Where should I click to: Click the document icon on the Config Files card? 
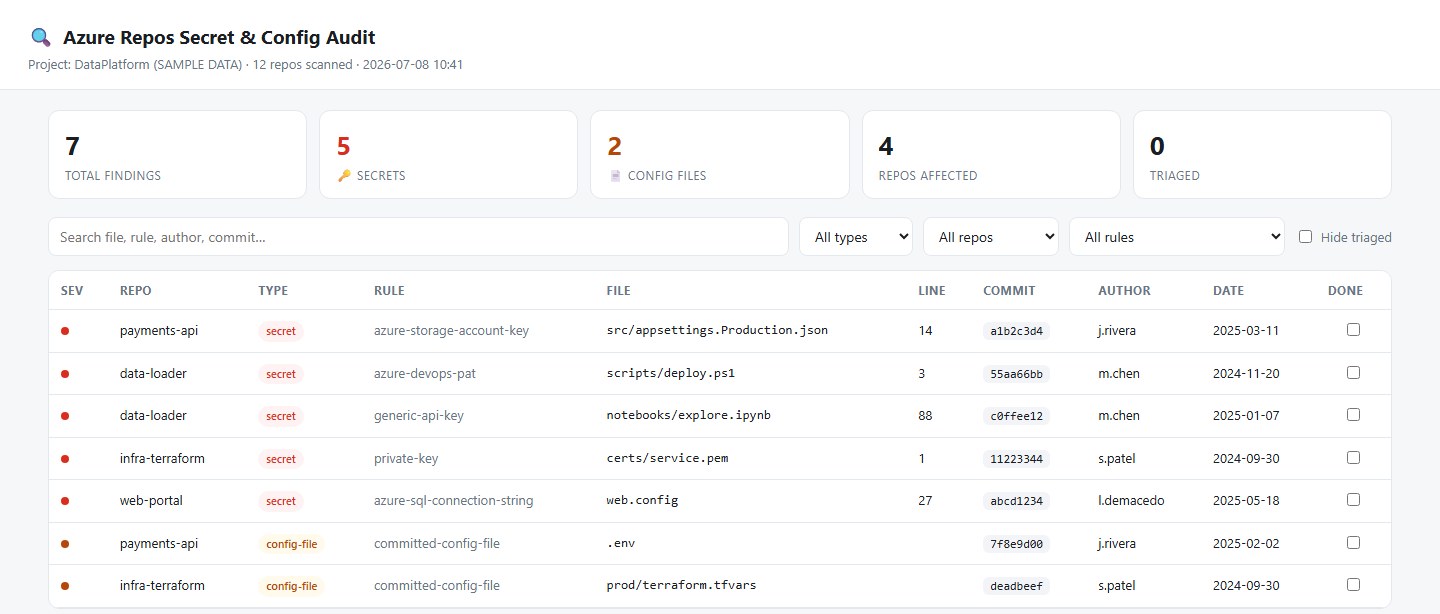point(615,176)
